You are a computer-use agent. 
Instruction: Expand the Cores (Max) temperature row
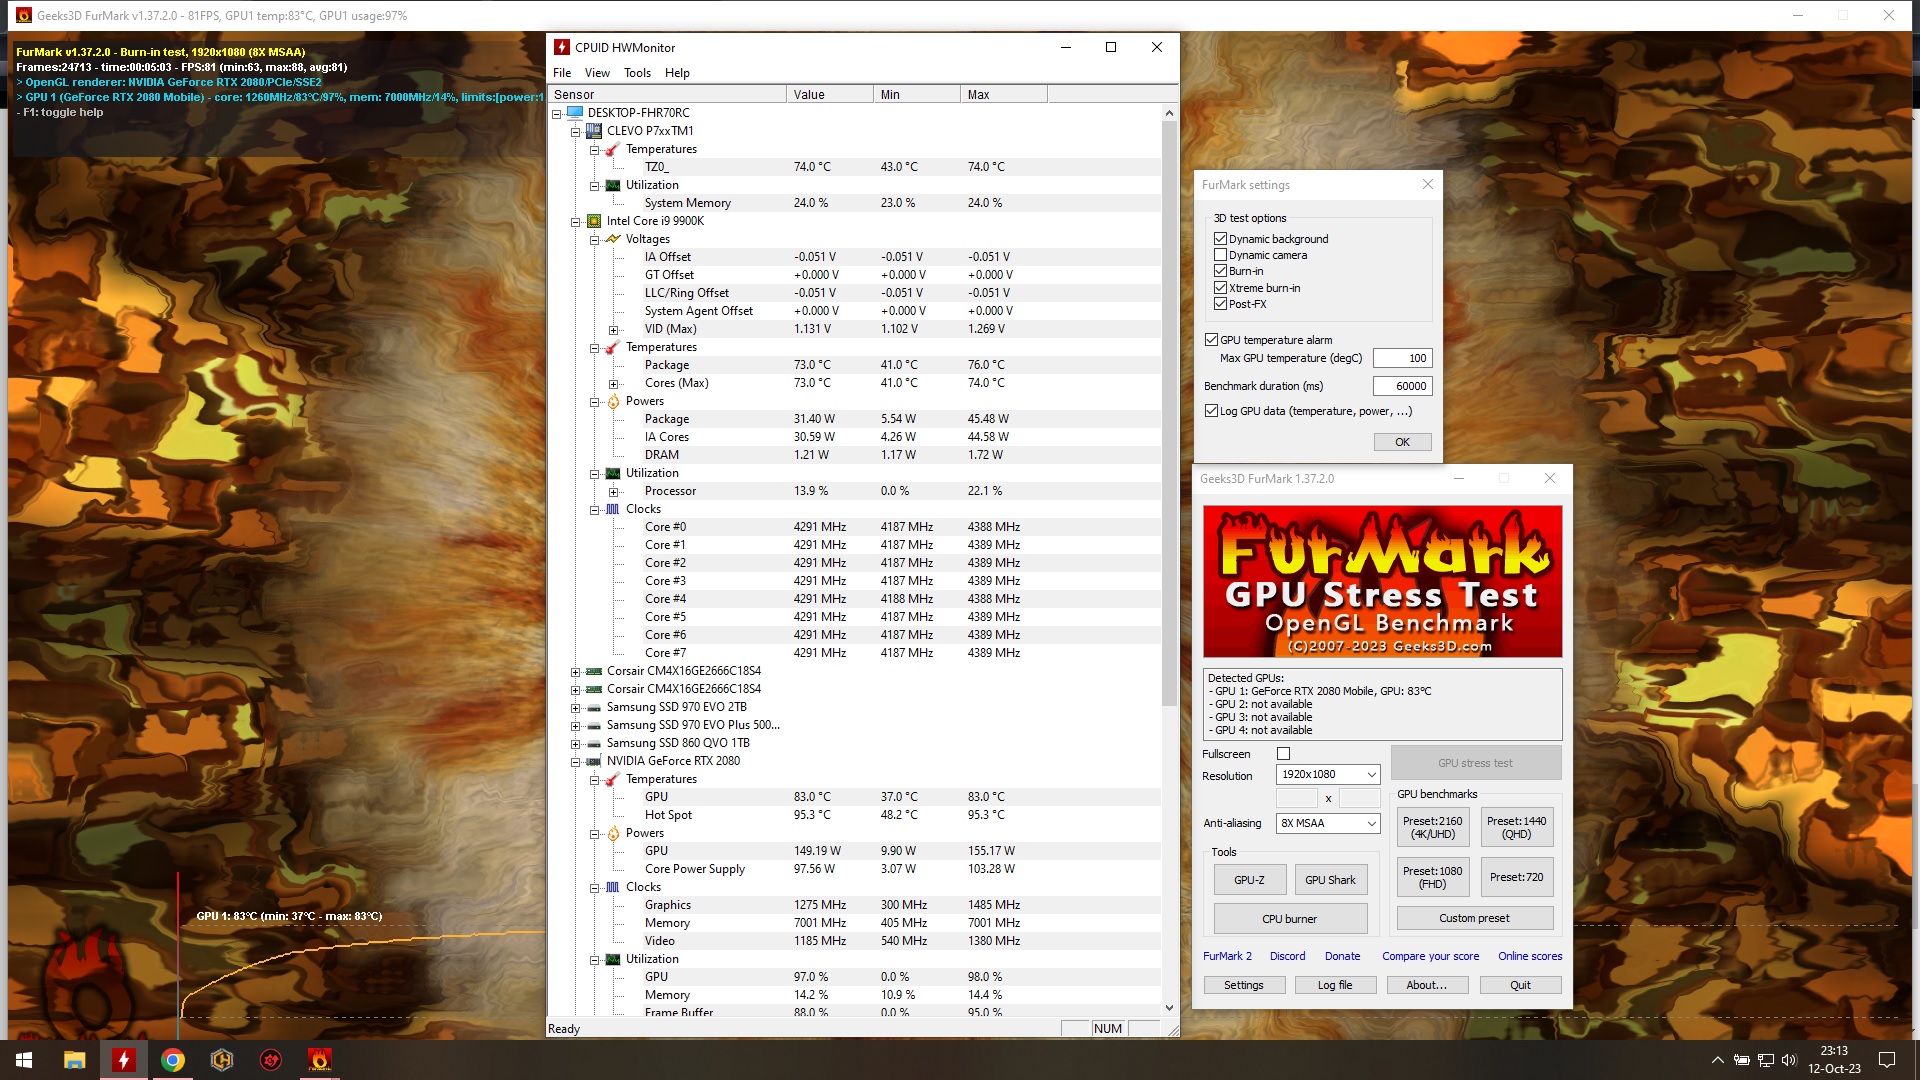[x=613, y=383]
